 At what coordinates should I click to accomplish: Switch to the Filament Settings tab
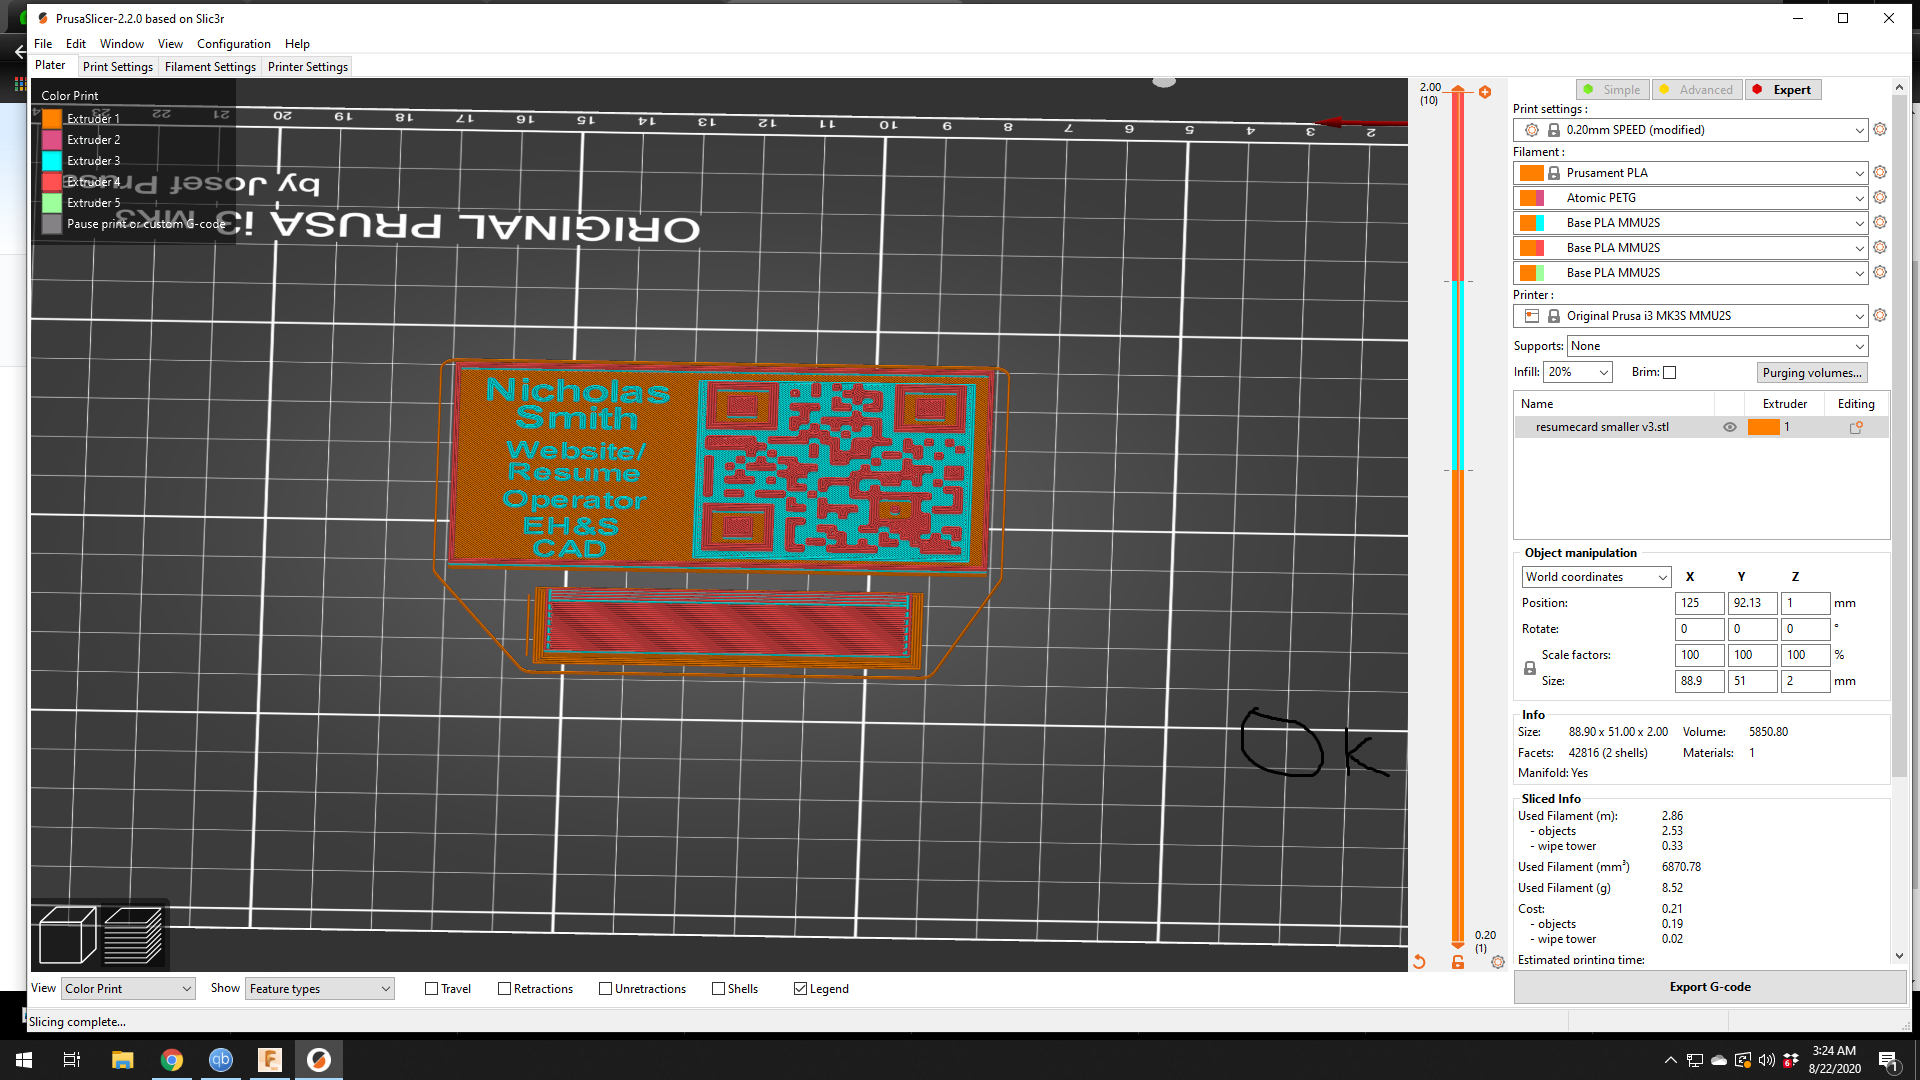[210, 66]
